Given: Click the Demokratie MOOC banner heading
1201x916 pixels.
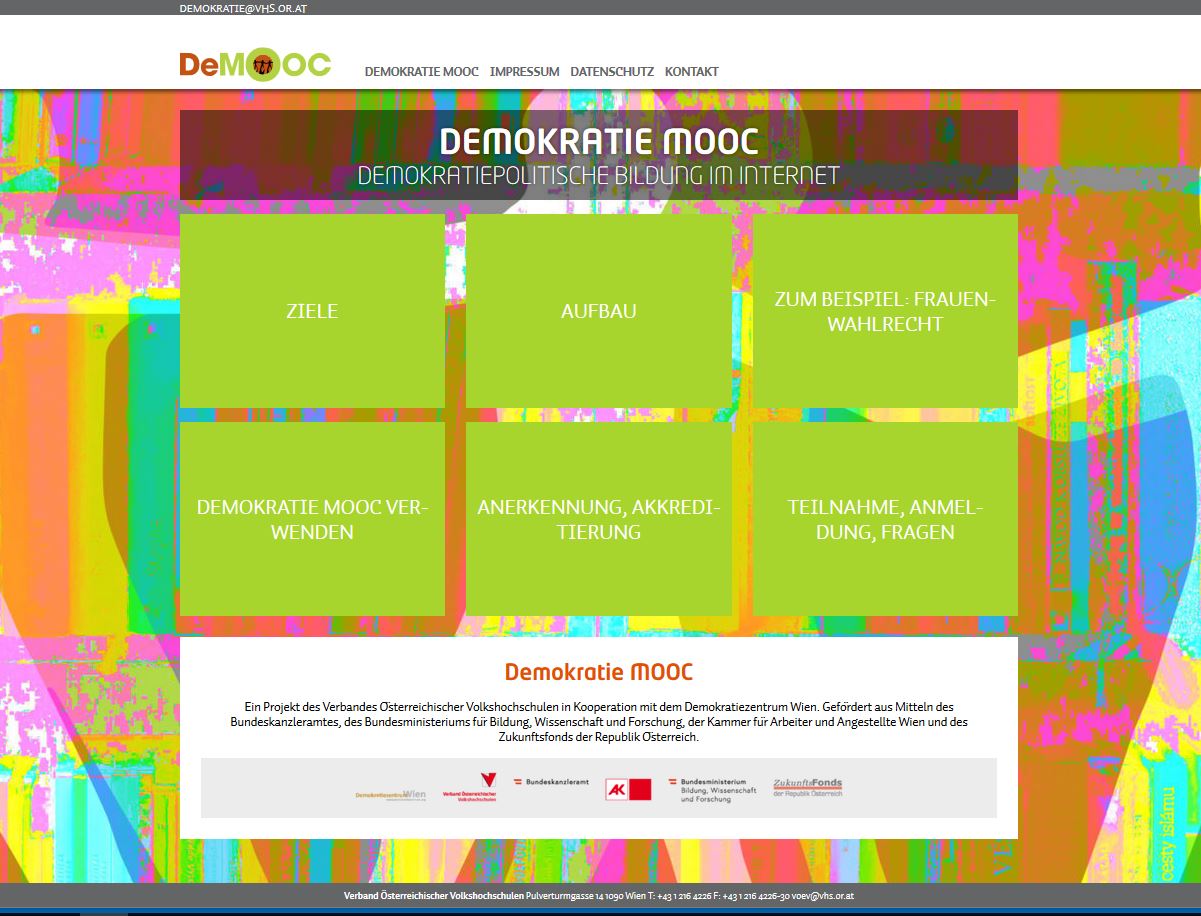Looking at the screenshot, I should pos(598,141).
